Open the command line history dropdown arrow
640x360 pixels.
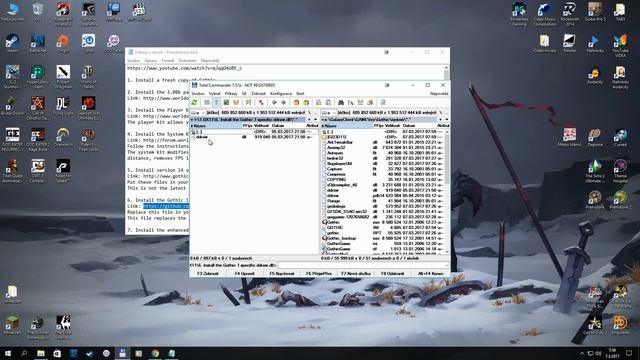447,265
